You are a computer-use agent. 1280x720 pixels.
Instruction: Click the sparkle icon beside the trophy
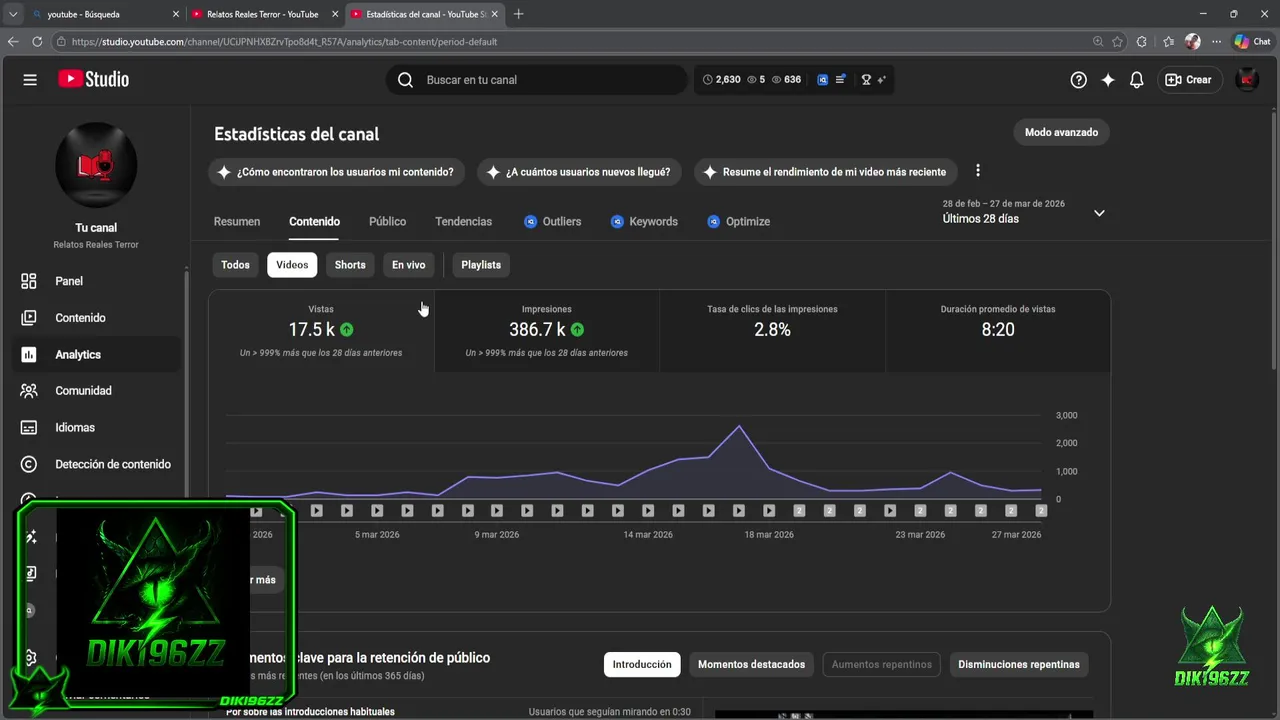coord(881,80)
